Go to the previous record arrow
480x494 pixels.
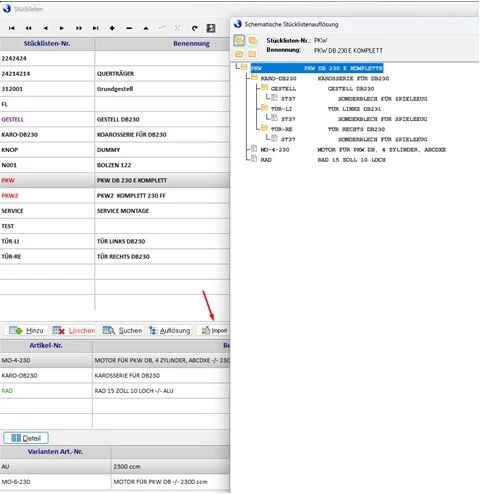point(46,28)
